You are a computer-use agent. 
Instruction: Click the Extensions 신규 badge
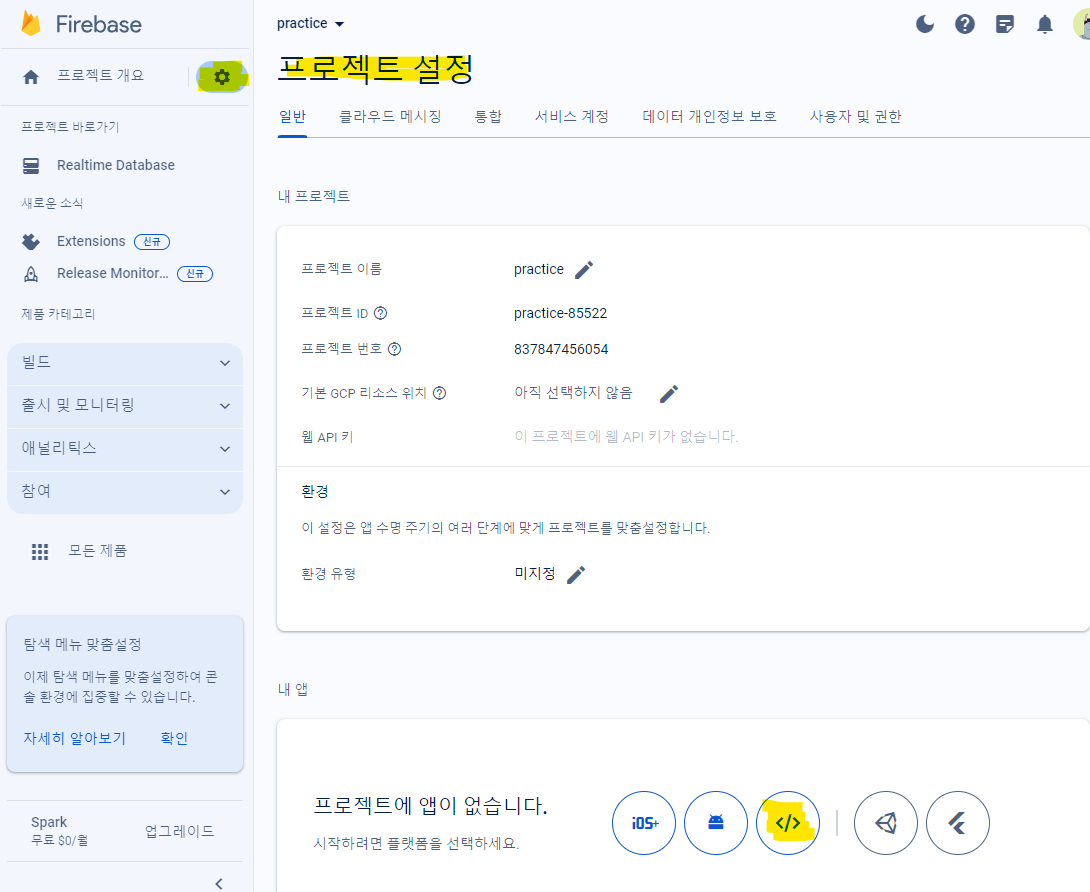coord(152,241)
